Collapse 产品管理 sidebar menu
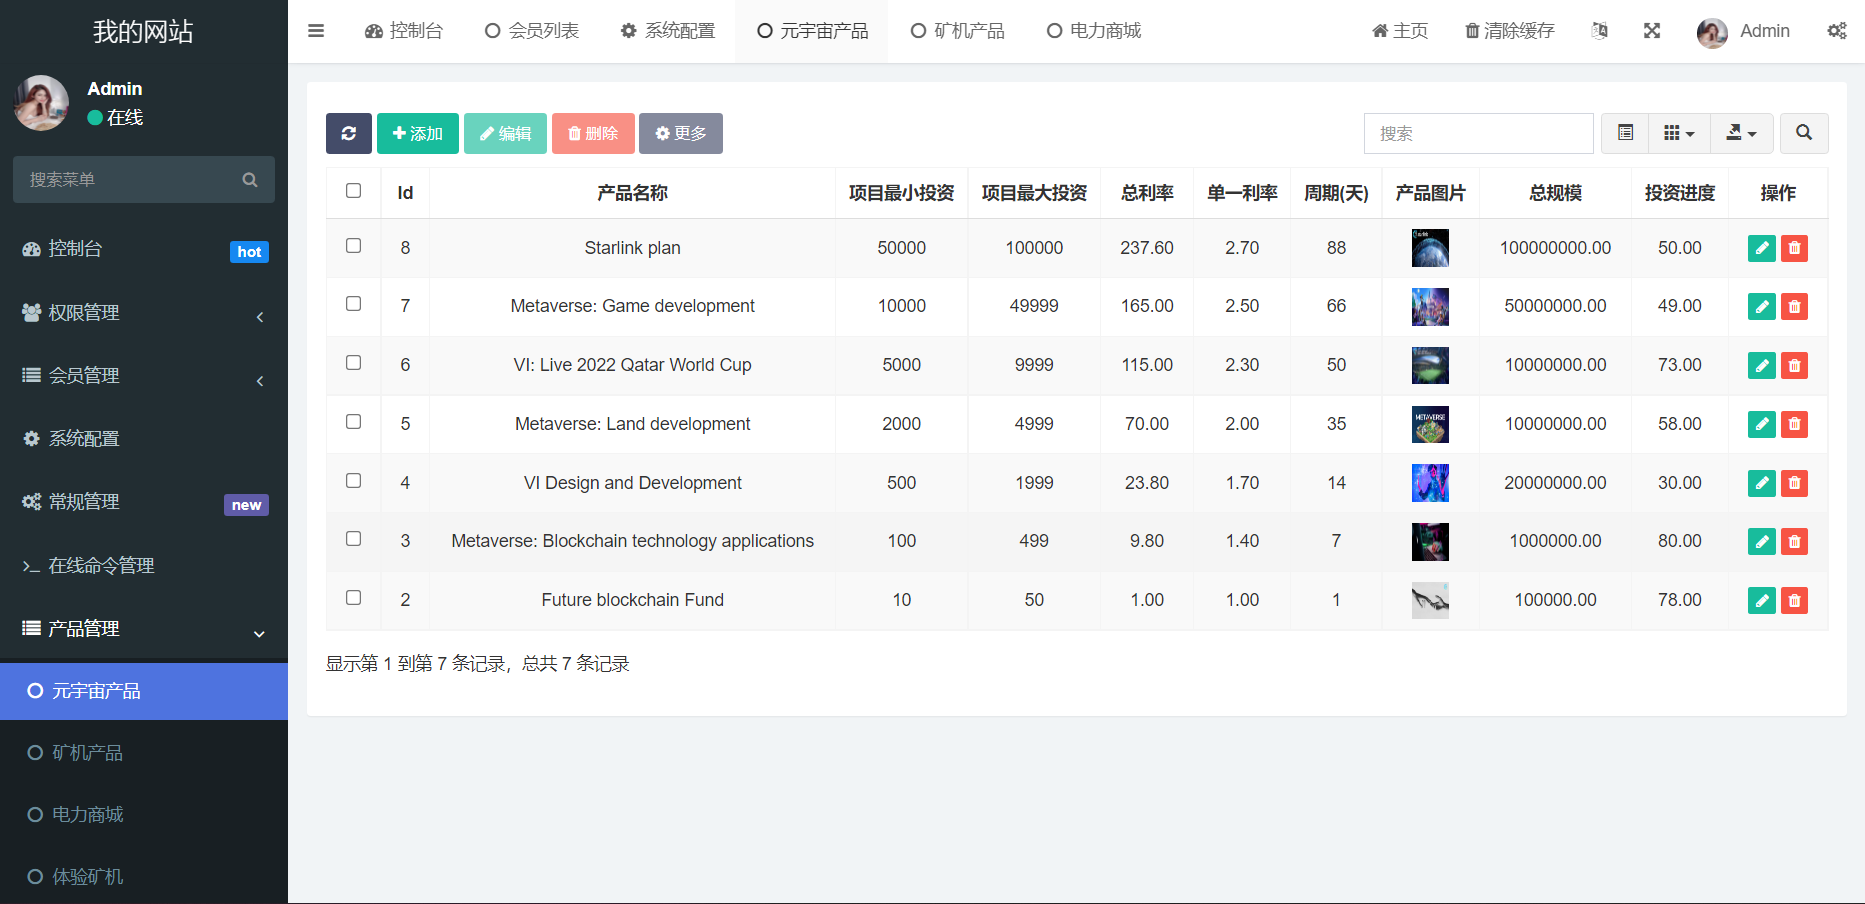Image resolution: width=1865 pixels, height=904 pixels. coord(144,629)
